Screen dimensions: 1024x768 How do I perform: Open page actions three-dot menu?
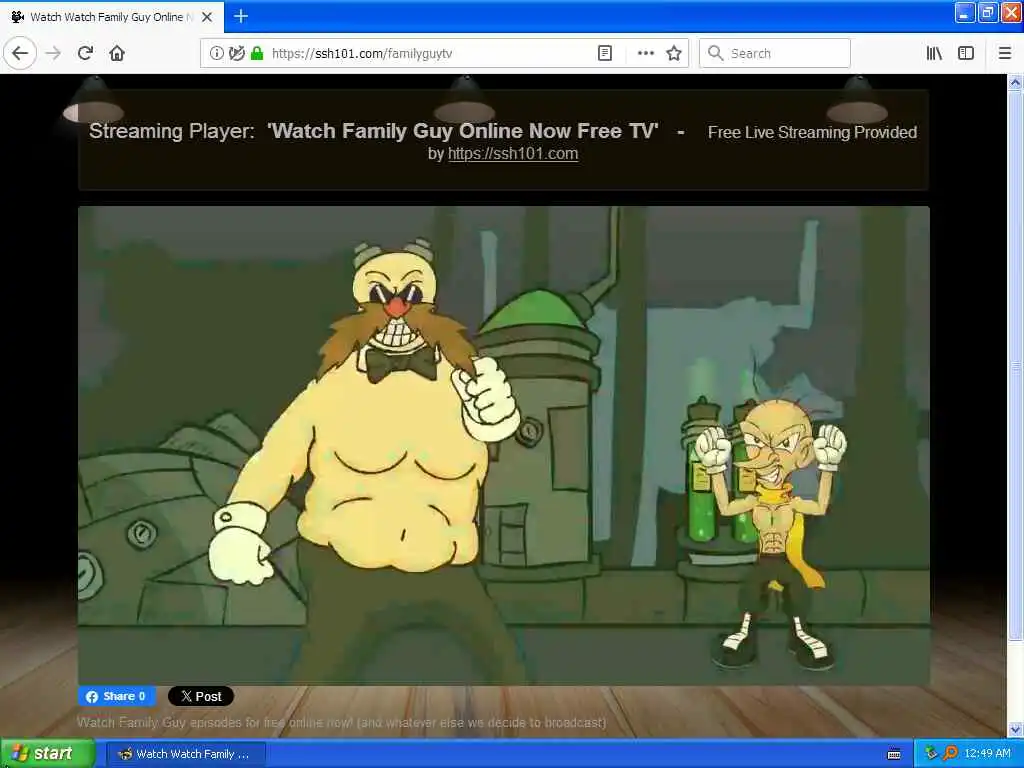645,53
